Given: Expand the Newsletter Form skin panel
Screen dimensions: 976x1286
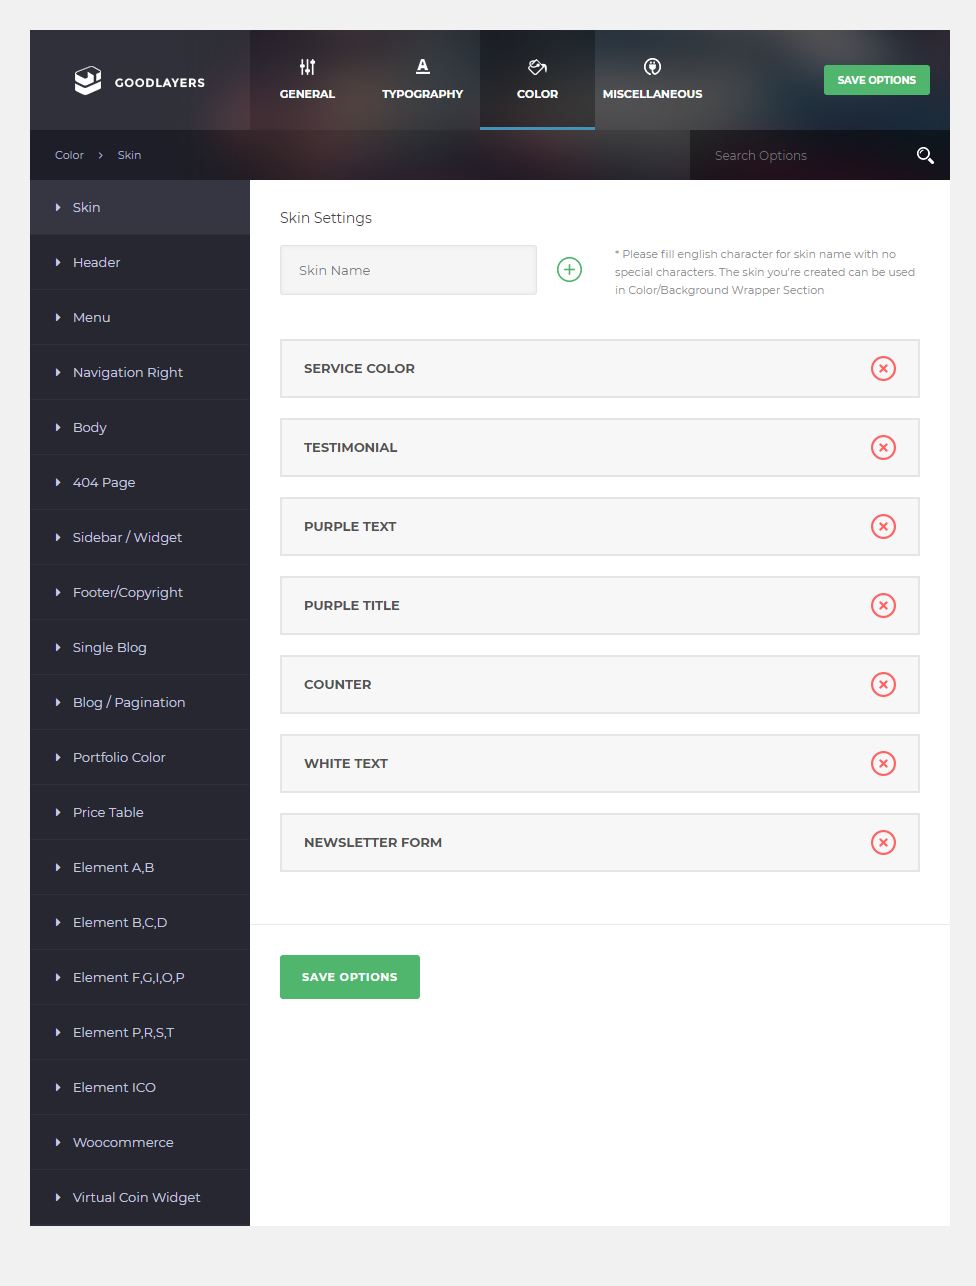Looking at the screenshot, I should click(600, 842).
